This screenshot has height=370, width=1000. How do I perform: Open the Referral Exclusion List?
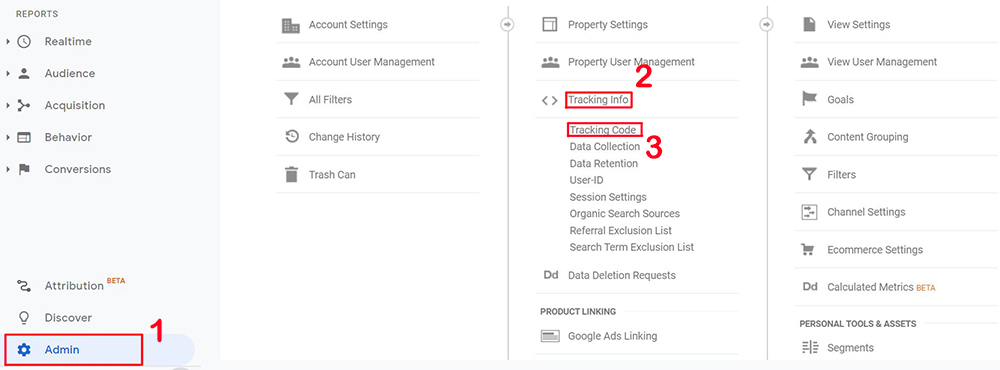pos(621,230)
